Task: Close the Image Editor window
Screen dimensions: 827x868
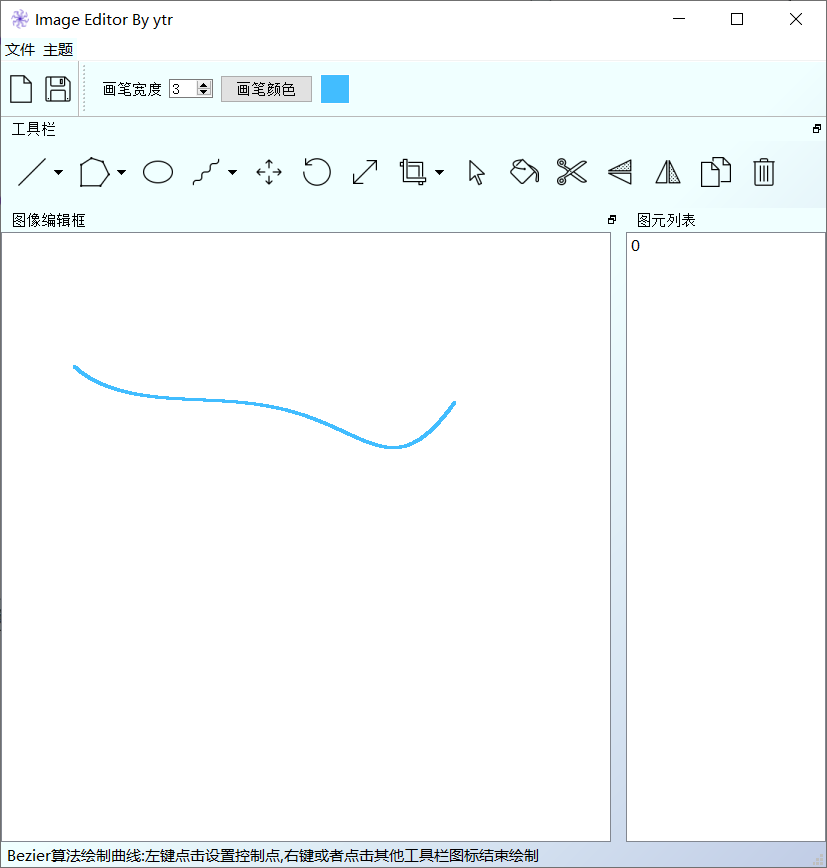Action: (795, 19)
